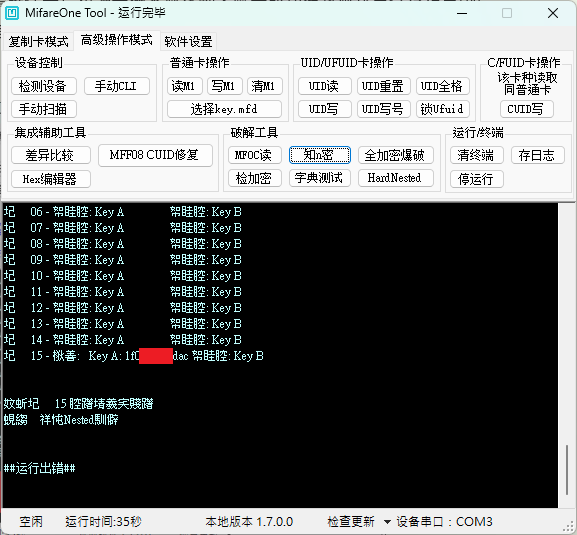Switch to 复制卡模式 tab

(x=38, y=41)
